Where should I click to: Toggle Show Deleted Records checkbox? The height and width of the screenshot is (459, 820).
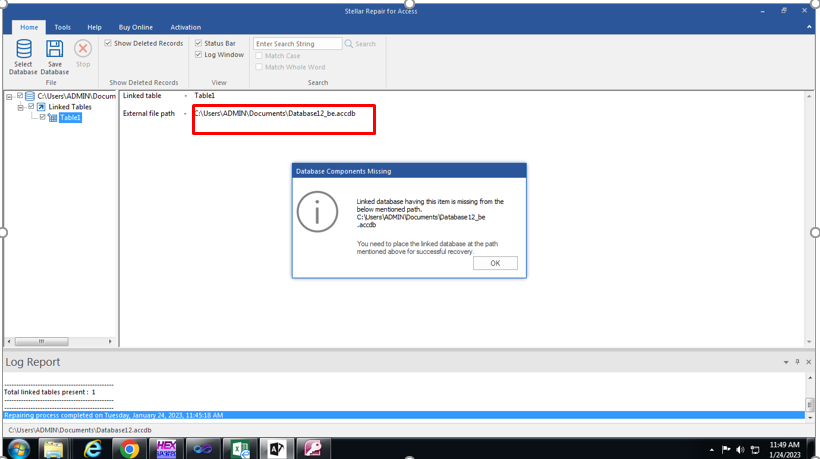coord(108,43)
